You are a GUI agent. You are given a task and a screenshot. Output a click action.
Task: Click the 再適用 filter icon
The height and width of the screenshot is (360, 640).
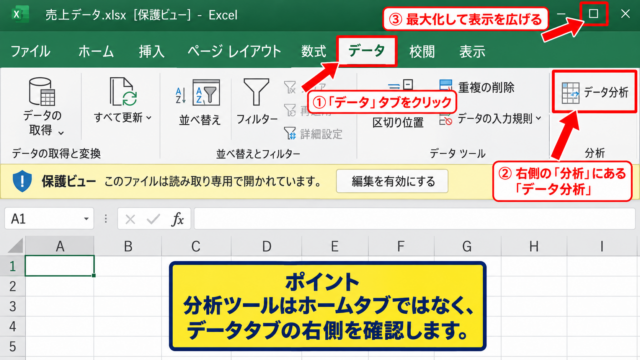click(x=290, y=110)
